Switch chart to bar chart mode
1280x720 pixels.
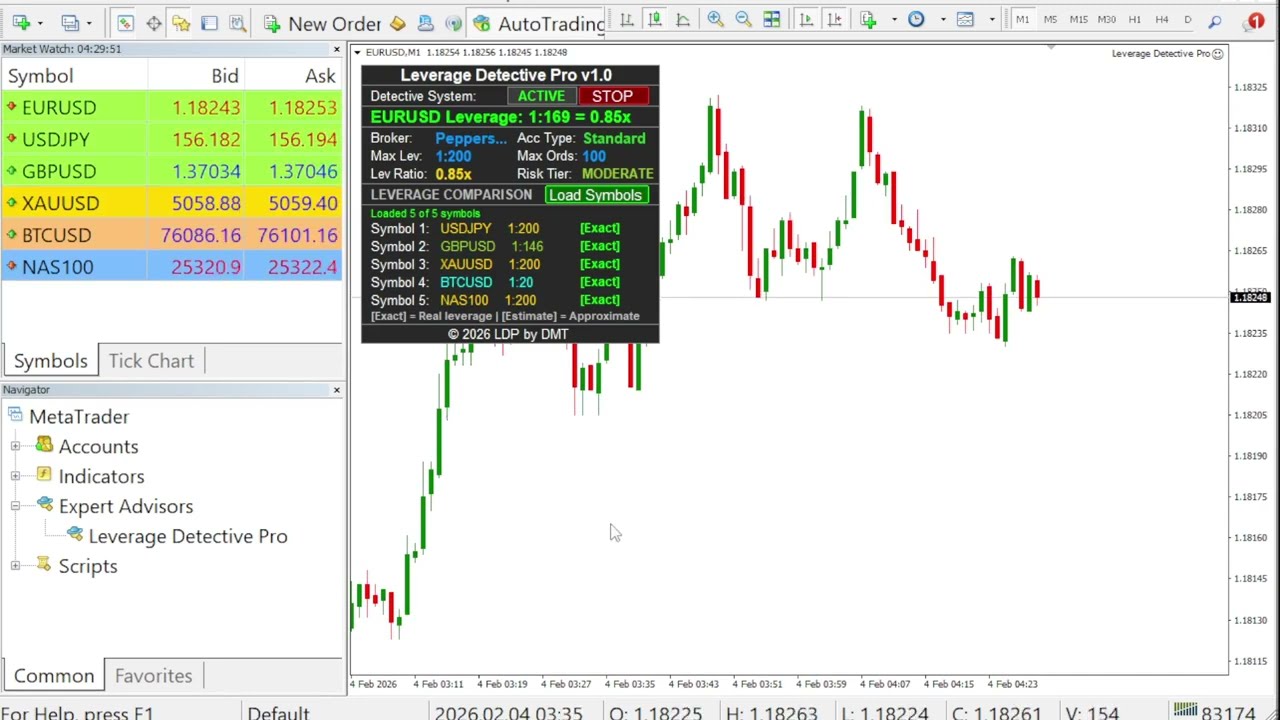click(626, 20)
